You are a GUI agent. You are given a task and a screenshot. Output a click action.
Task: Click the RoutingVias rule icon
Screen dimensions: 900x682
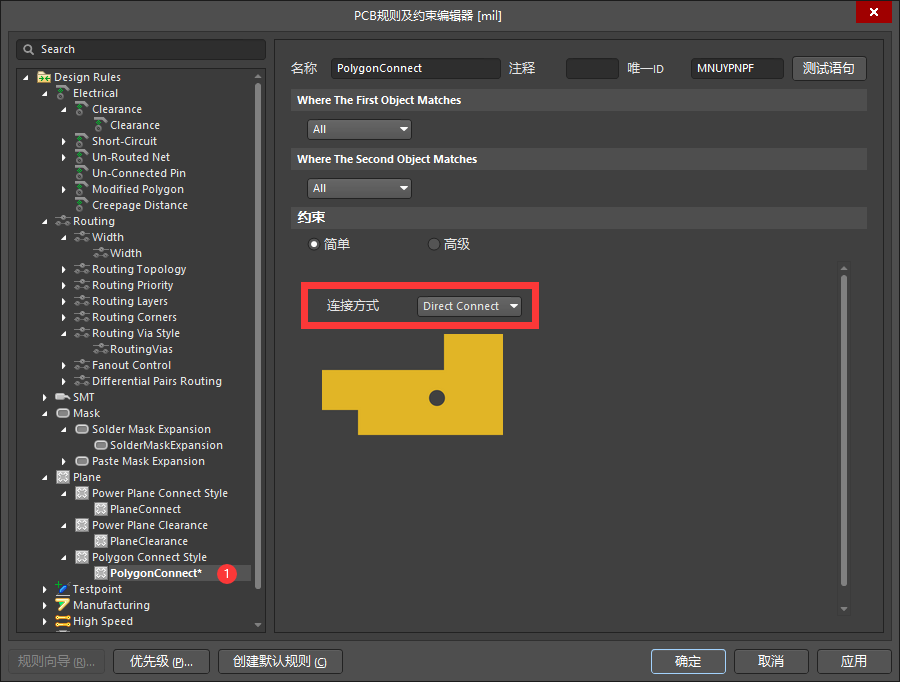(x=100, y=349)
